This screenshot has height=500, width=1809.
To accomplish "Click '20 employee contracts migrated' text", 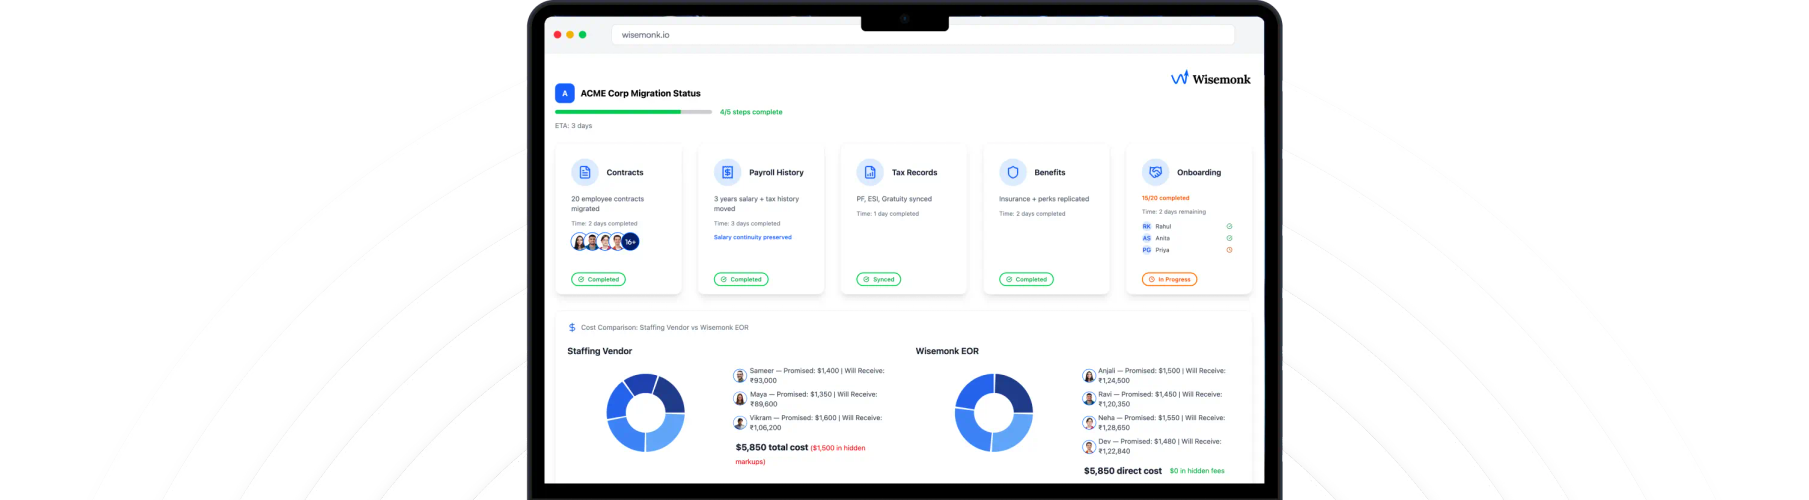I will [x=608, y=204].
